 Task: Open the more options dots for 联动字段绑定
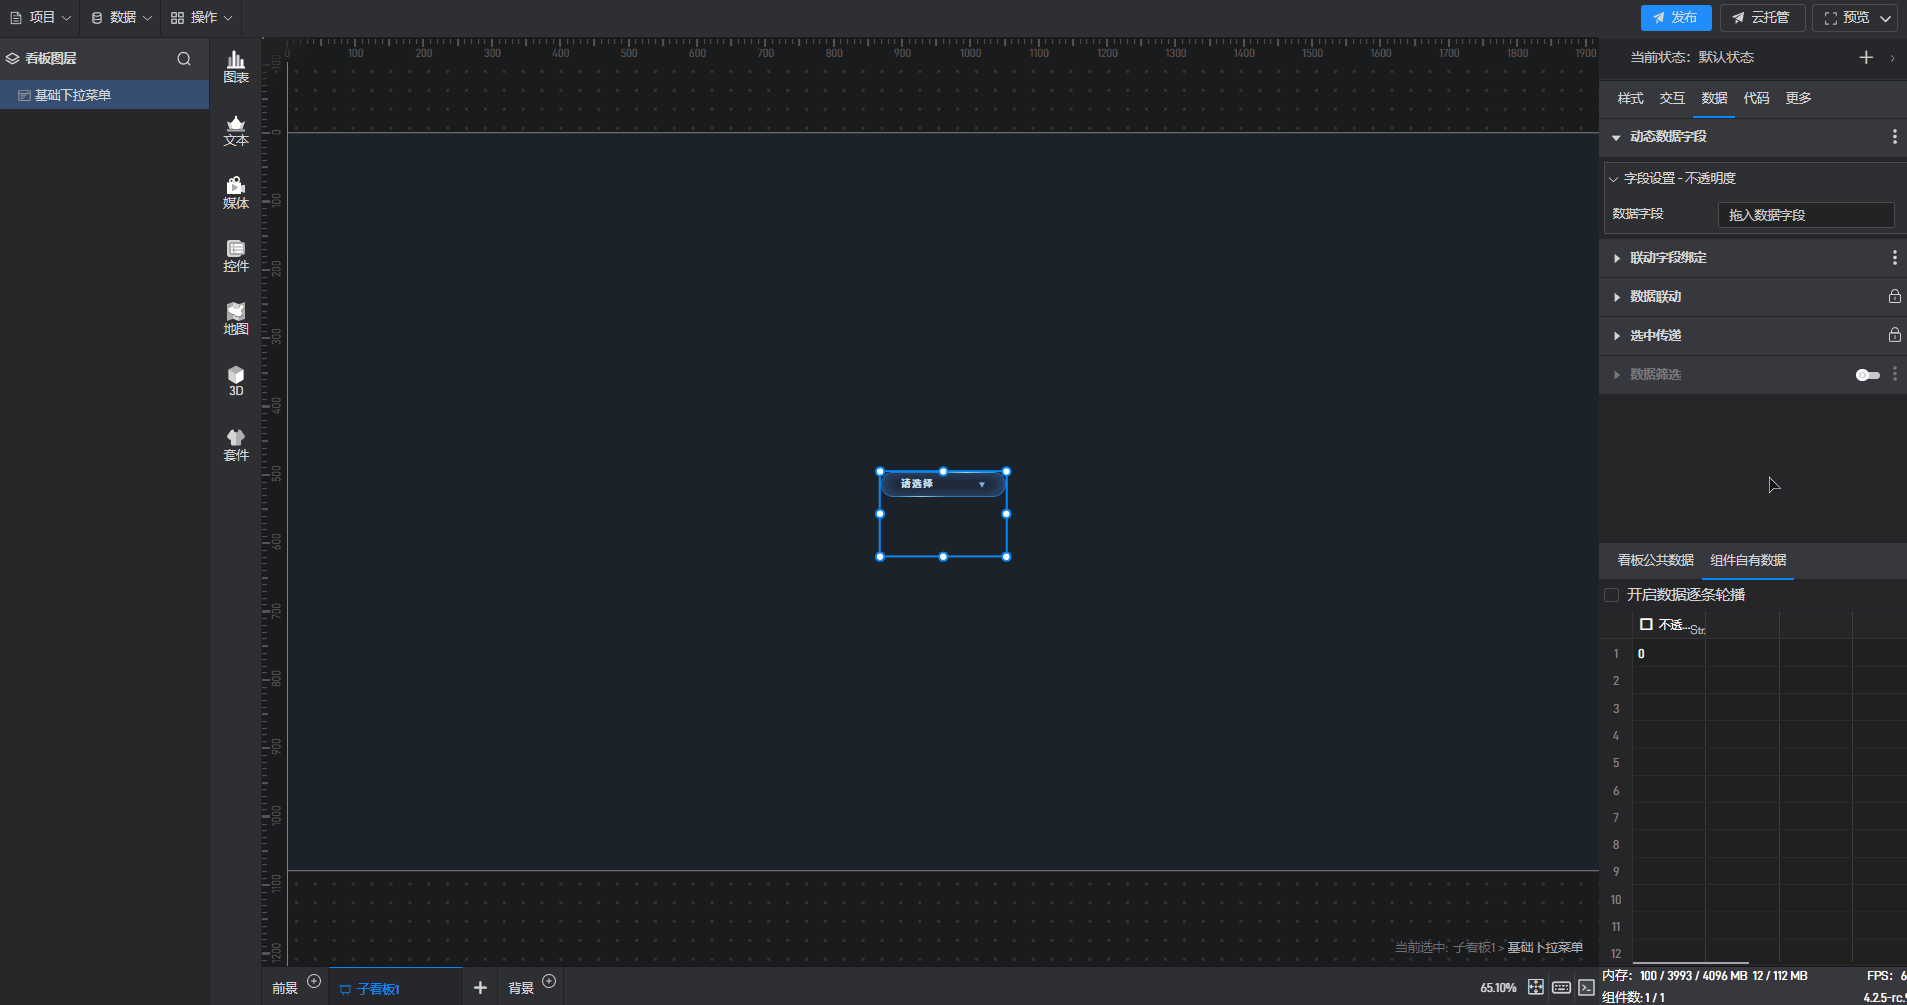click(1894, 258)
